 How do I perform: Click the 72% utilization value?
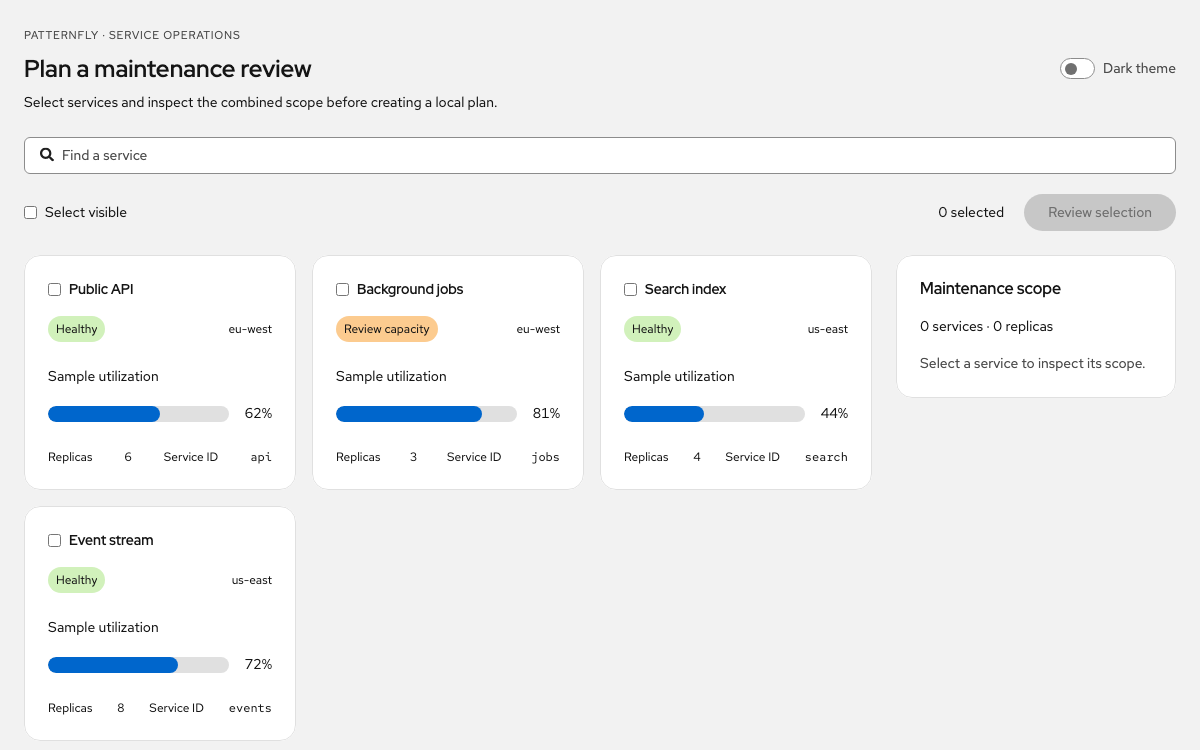tap(258, 664)
